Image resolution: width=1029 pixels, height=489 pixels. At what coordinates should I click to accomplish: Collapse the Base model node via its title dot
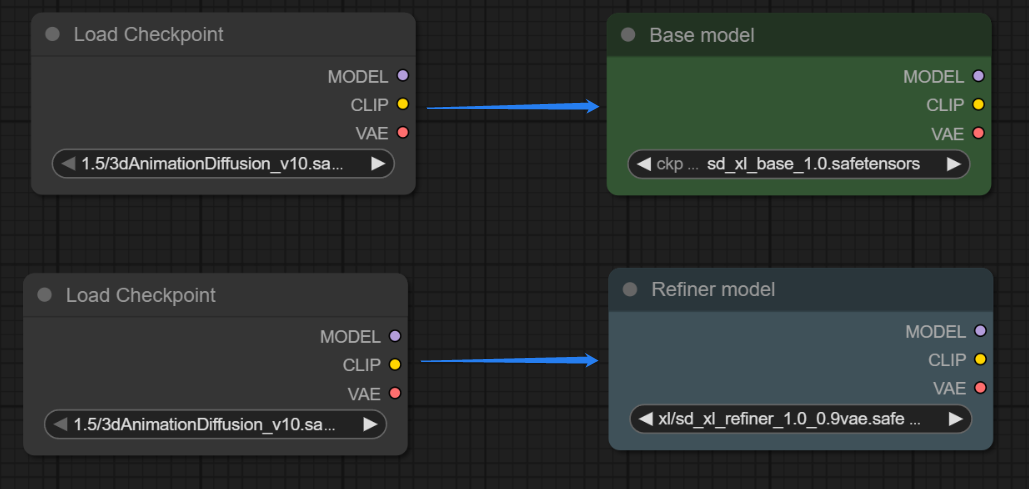pos(628,35)
